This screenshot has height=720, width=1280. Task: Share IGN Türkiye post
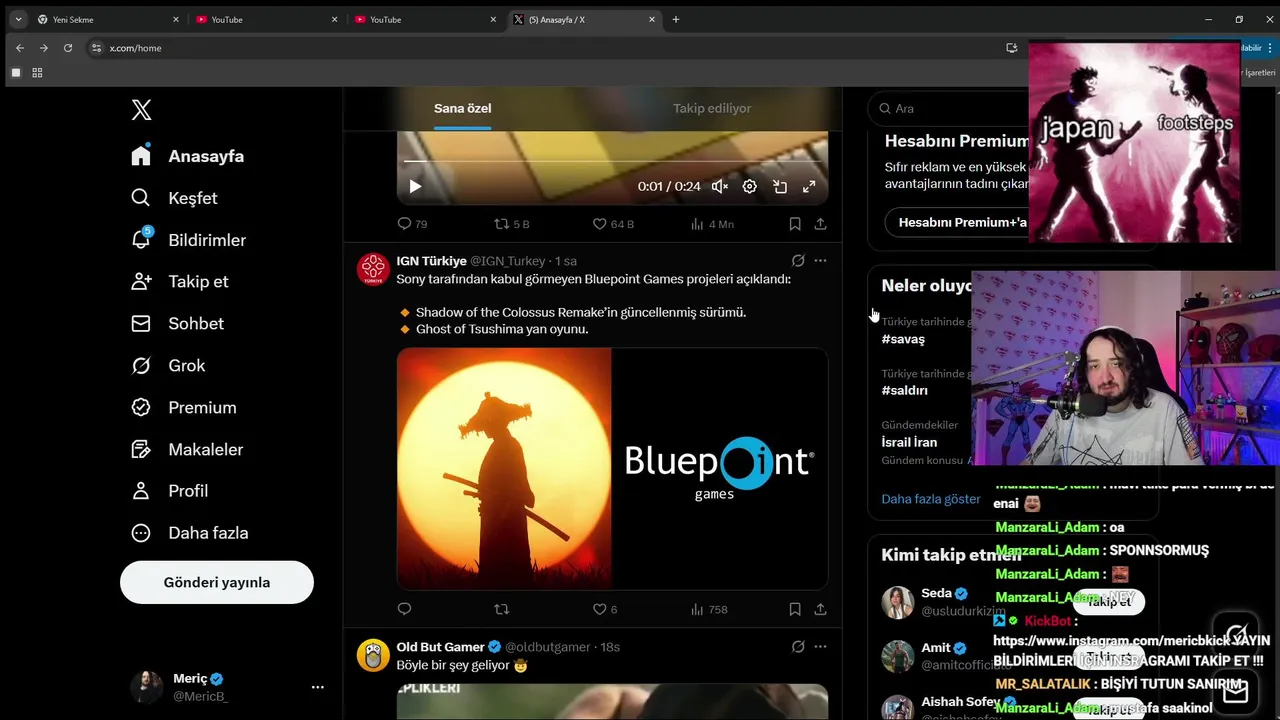click(820, 609)
